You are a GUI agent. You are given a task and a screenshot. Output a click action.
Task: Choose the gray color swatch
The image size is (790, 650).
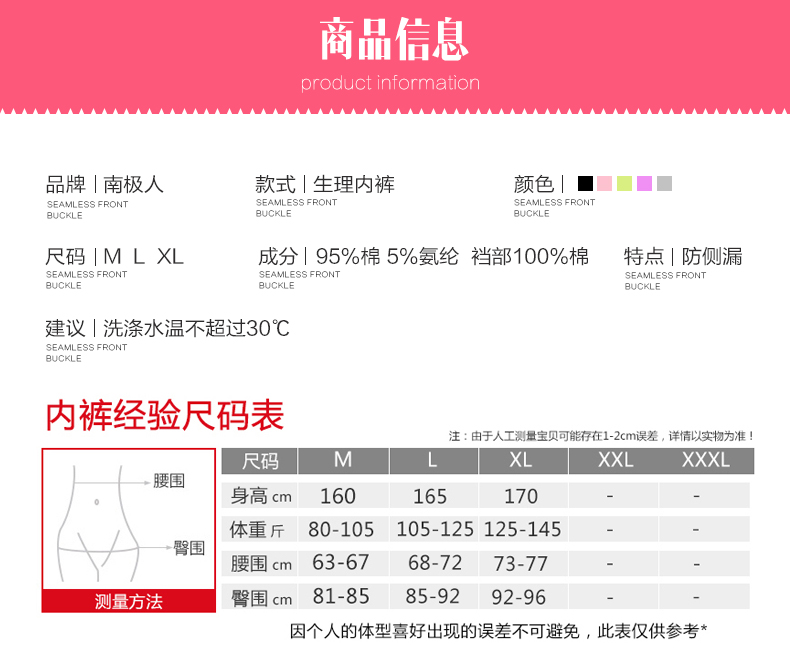(x=664, y=184)
